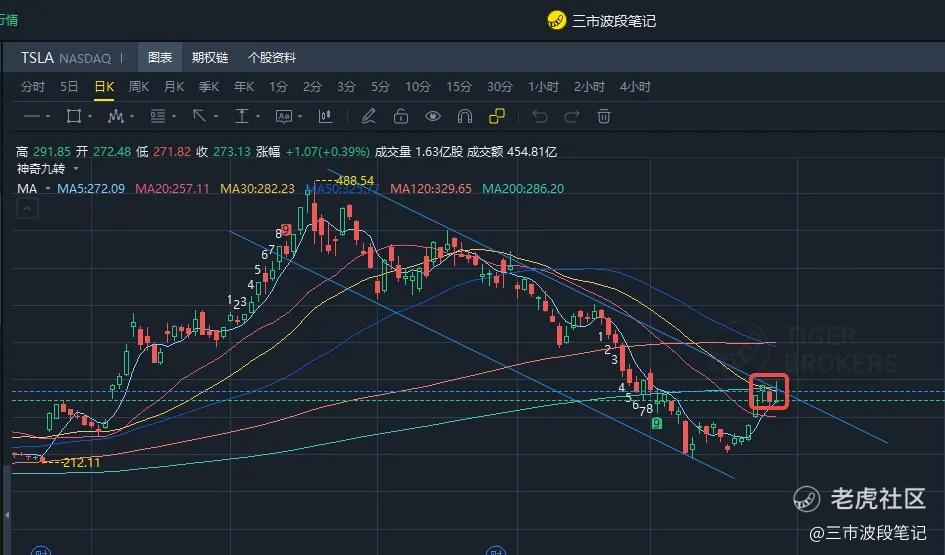Expand the rectangle tool dropdown arrow
The height and width of the screenshot is (555, 945).
pyautogui.click(x=90, y=117)
